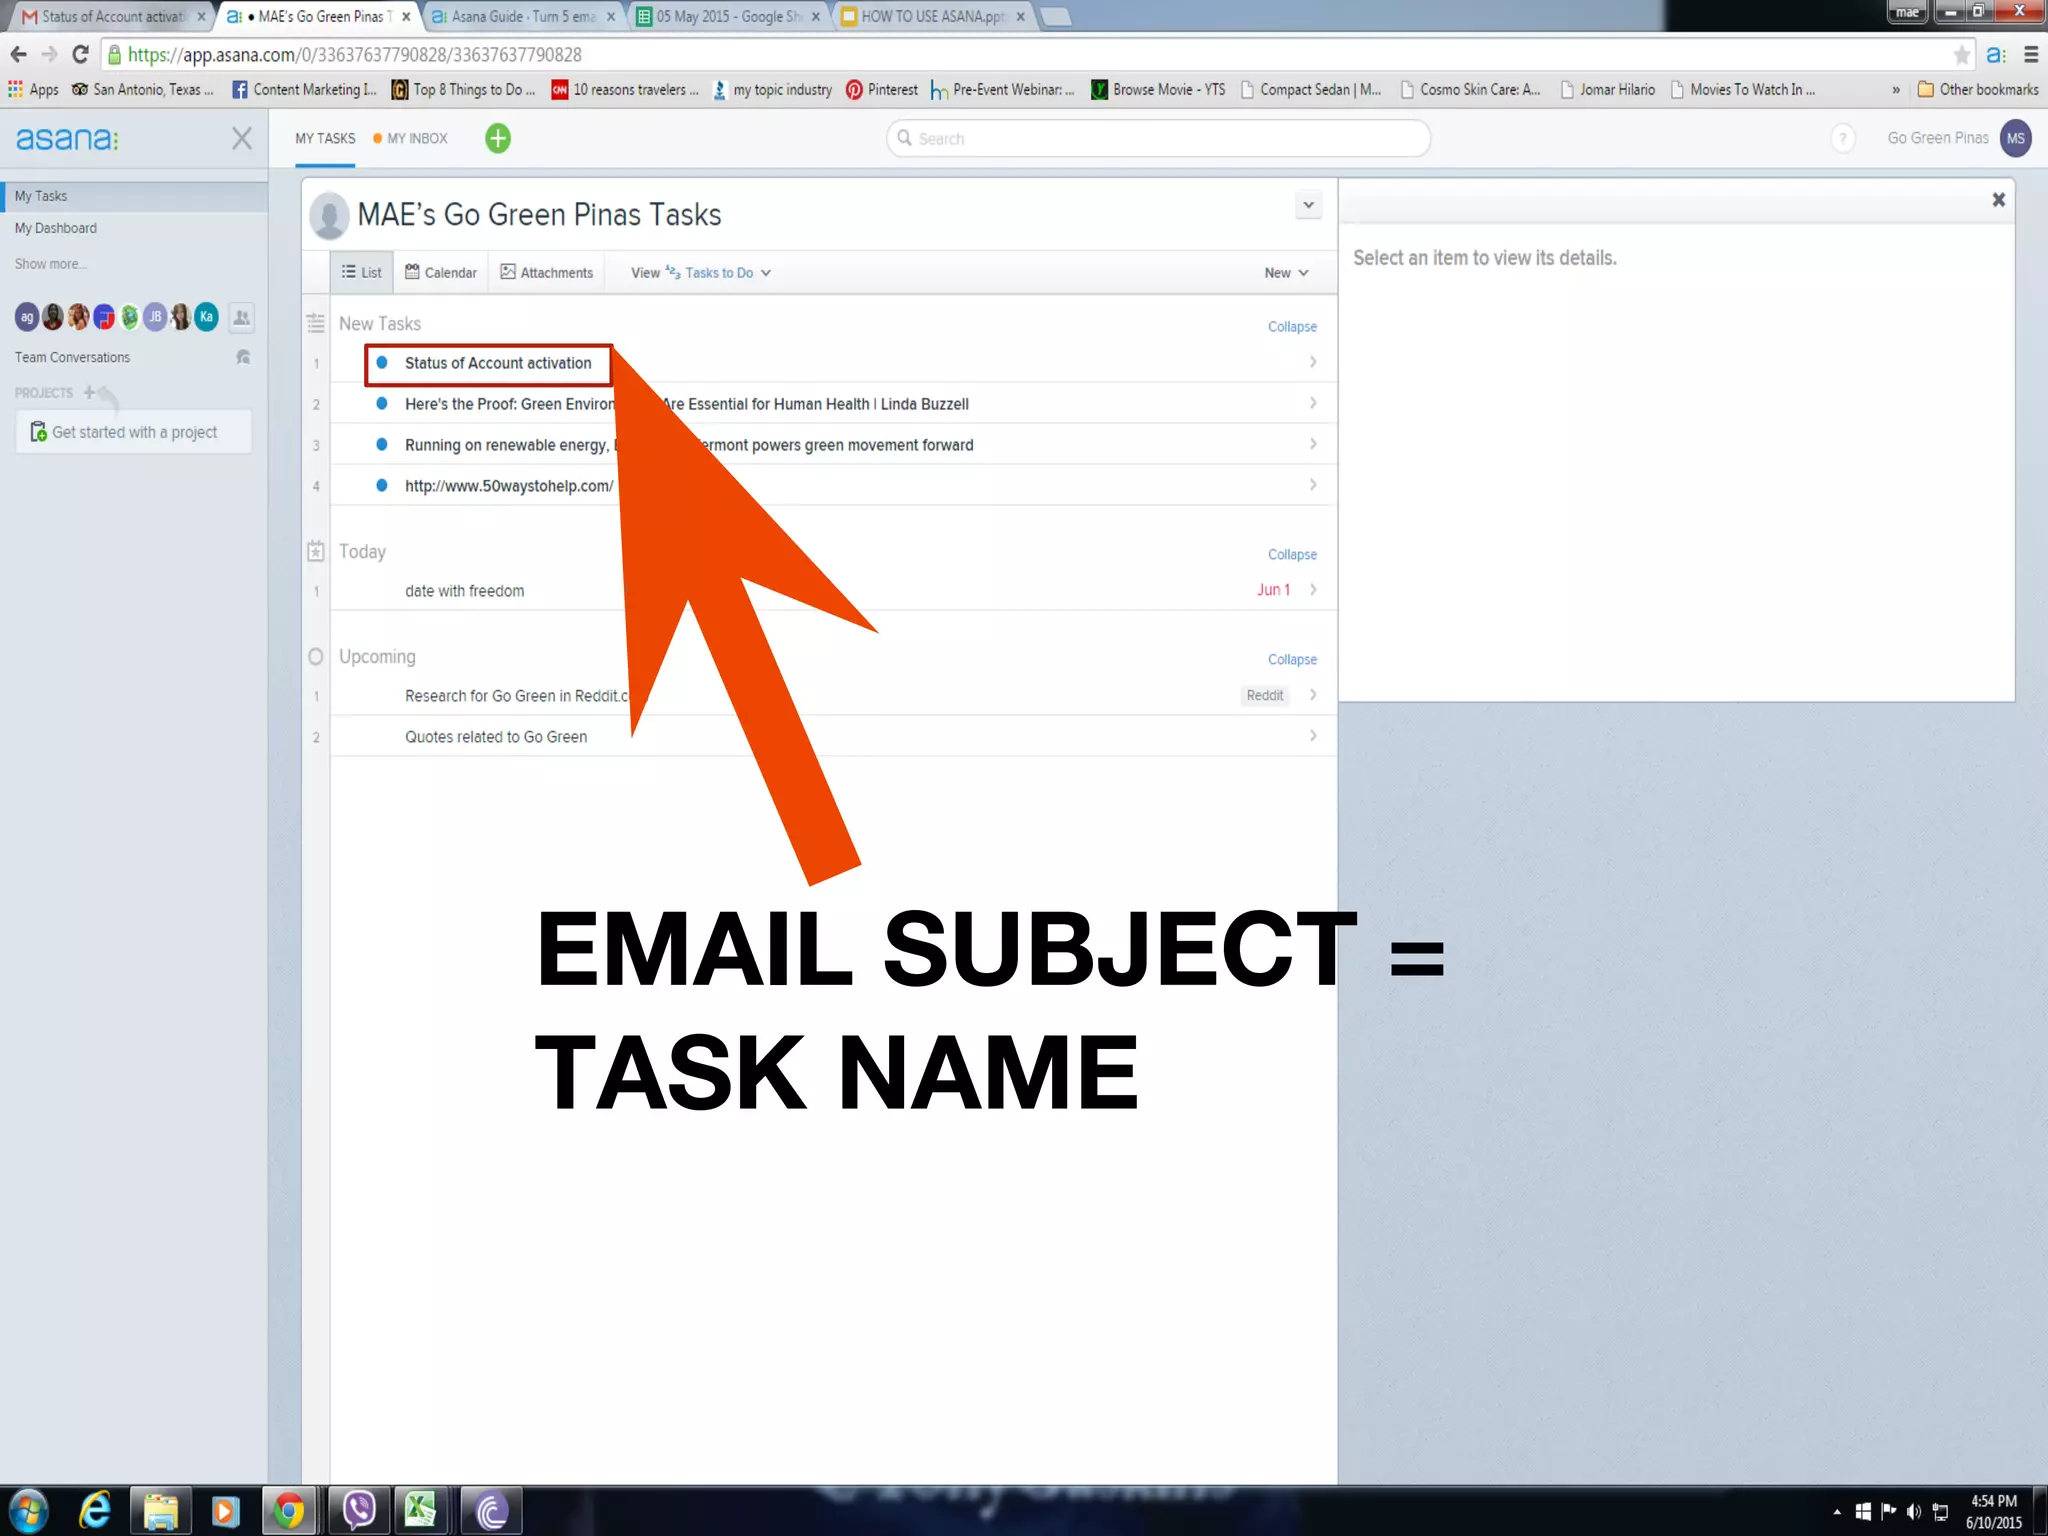Open the help question mark icon
This screenshot has width=2048, height=1536.
[x=1842, y=138]
